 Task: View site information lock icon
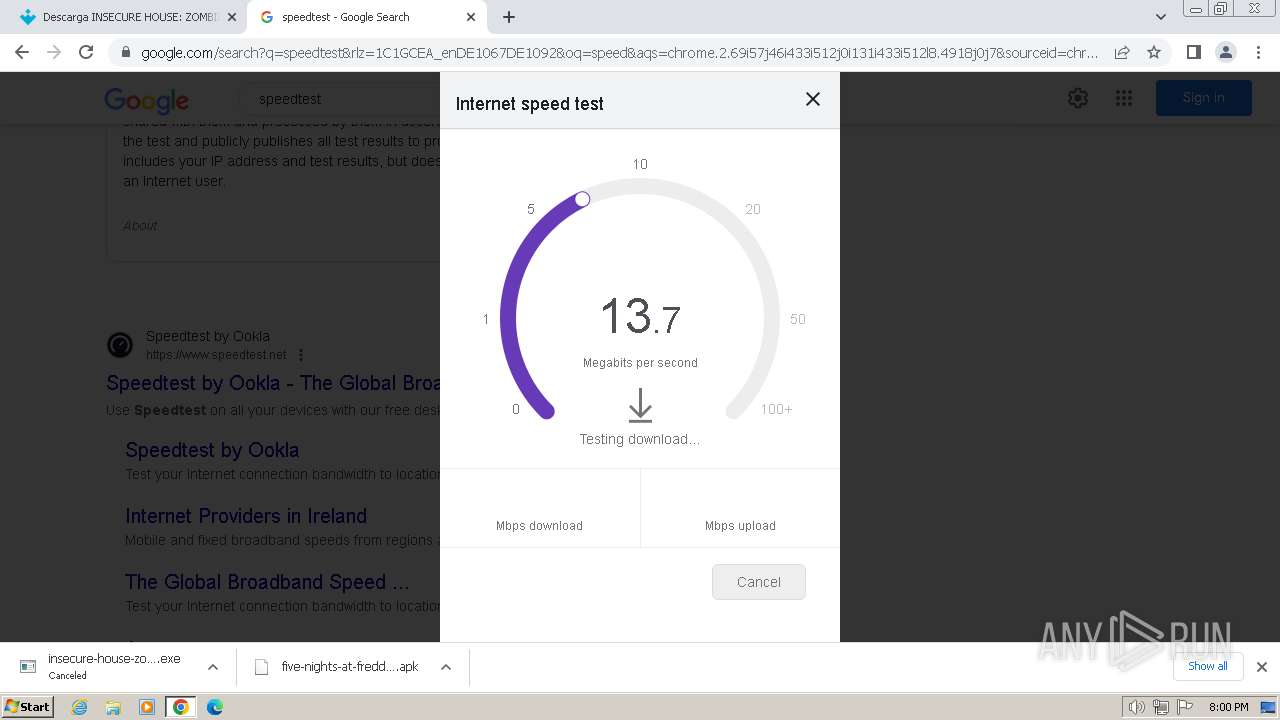pyautogui.click(x=125, y=53)
